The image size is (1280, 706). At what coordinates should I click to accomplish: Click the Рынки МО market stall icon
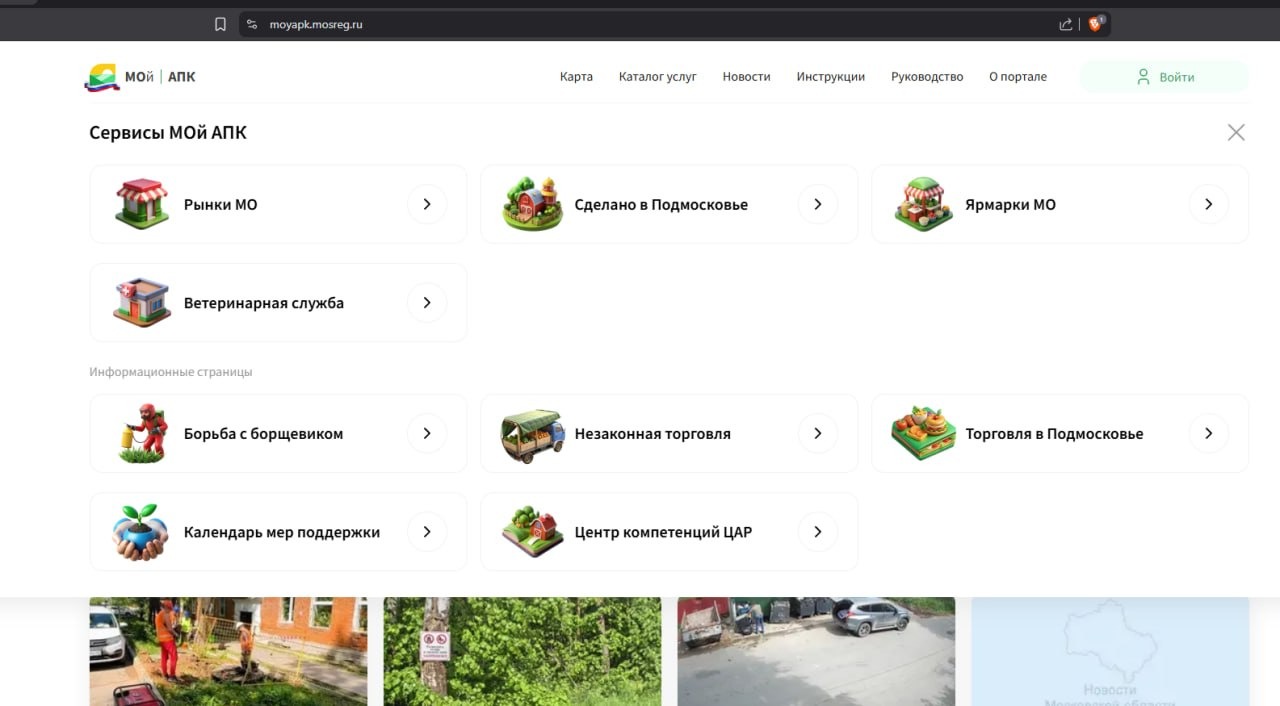coord(142,204)
